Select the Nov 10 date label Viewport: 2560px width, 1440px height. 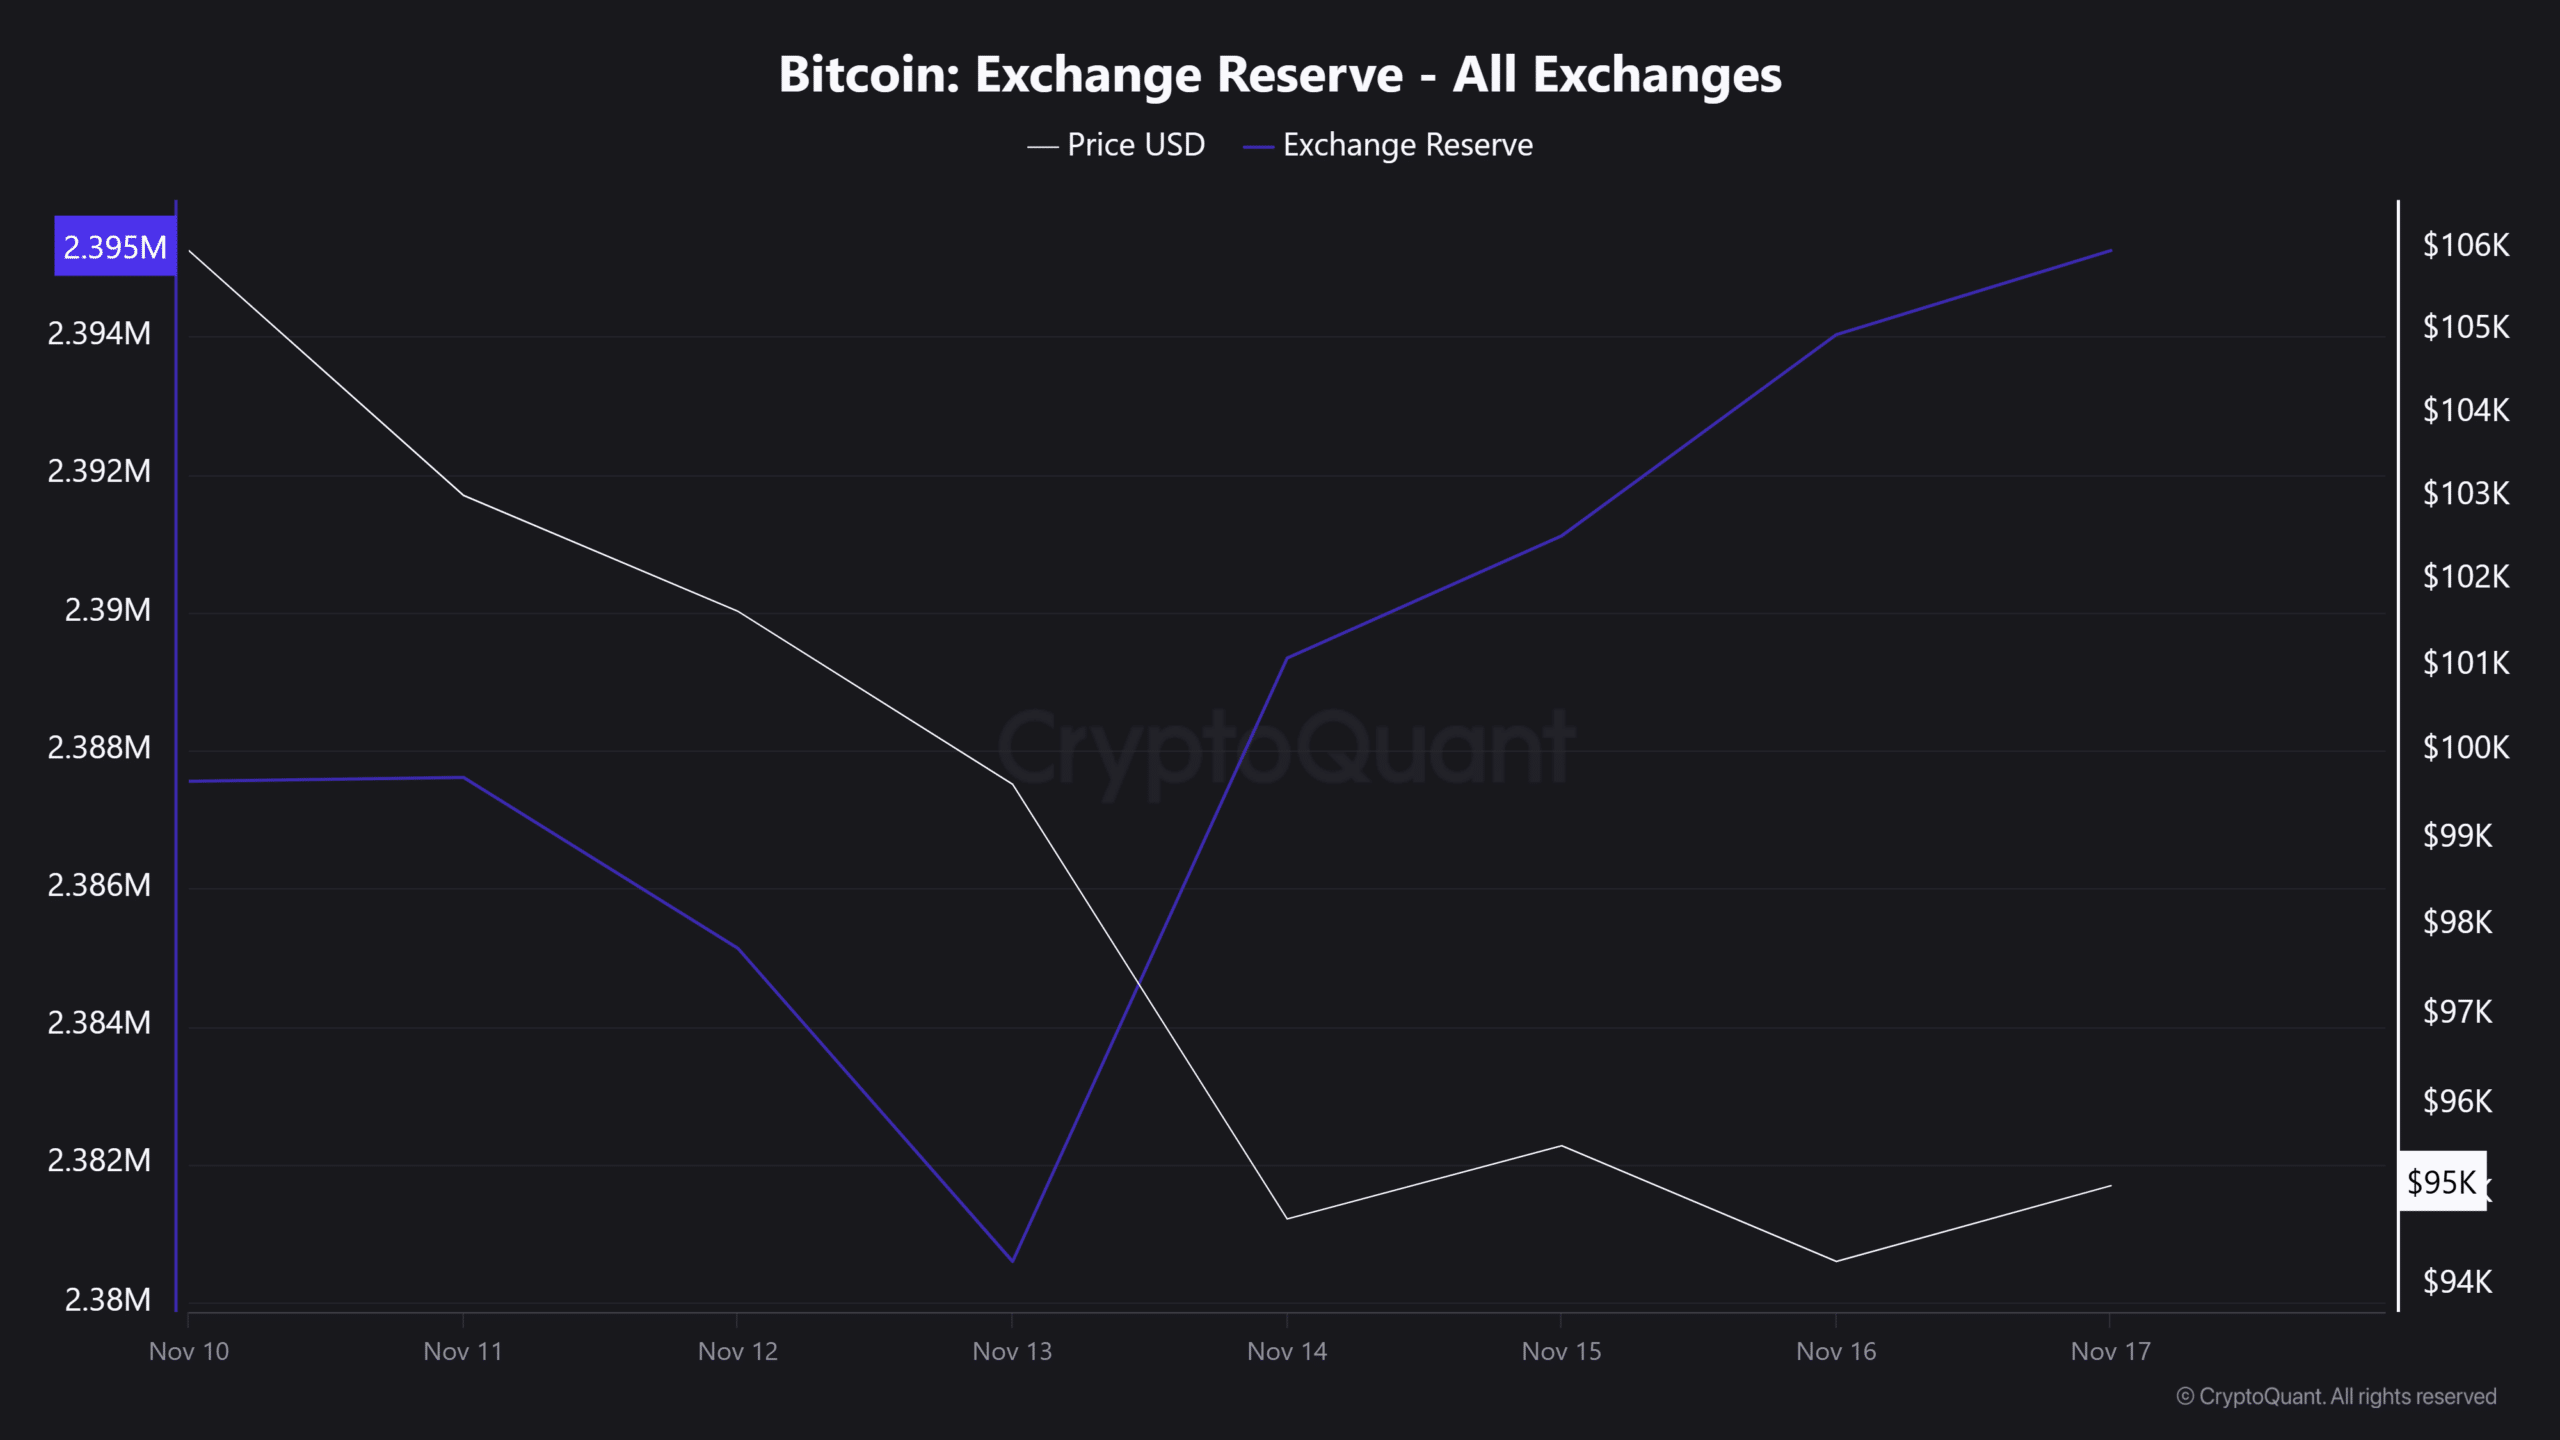click(189, 1351)
